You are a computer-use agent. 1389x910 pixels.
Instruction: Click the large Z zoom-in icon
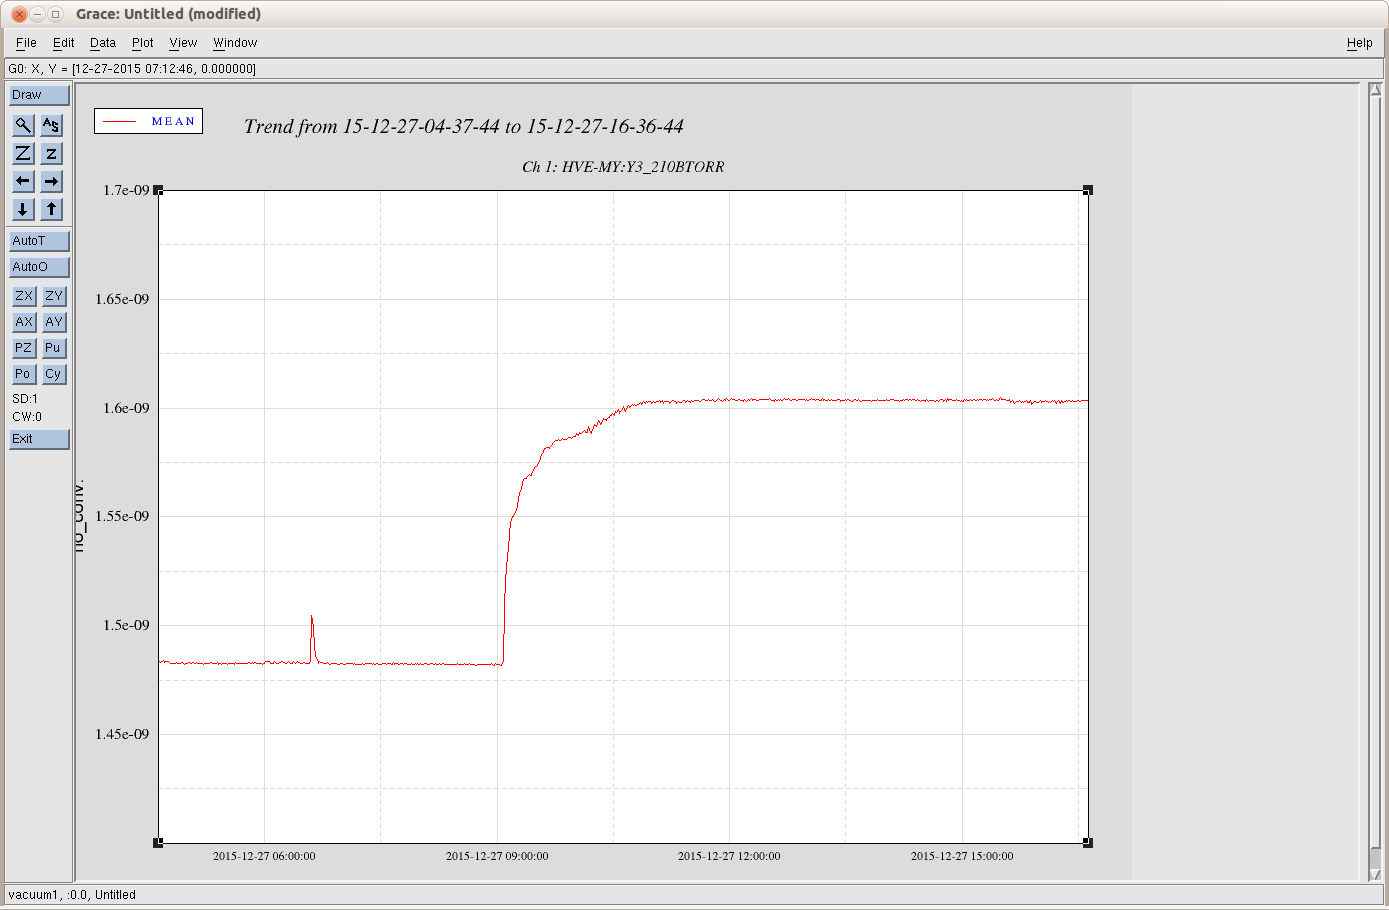point(23,153)
